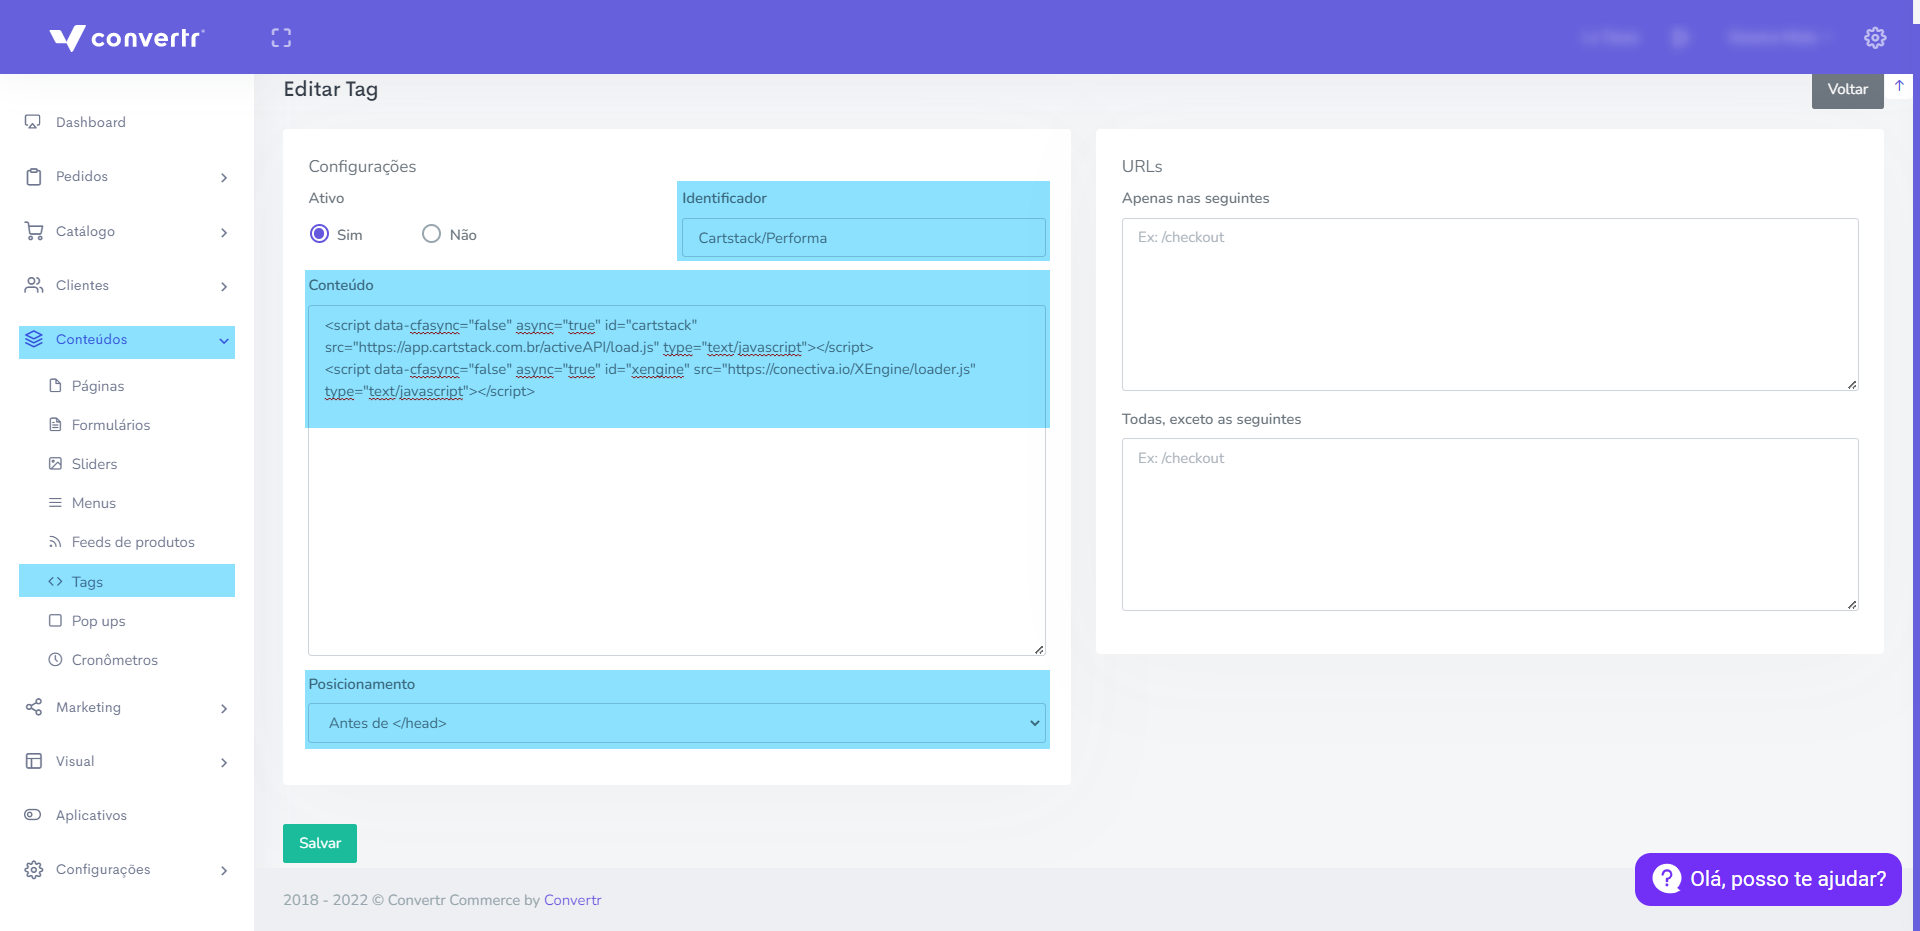Expand the Clientes menu chevron
Image resolution: width=1920 pixels, height=931 pixels.
coord(224,286)
